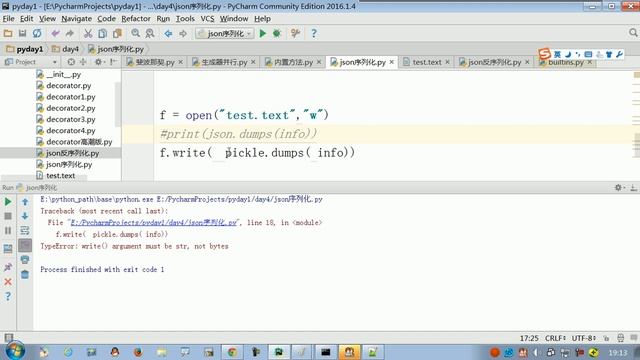This screenshot has height=360, width=640.
Task: Open the Navigate menu
Action: (76, 19)
